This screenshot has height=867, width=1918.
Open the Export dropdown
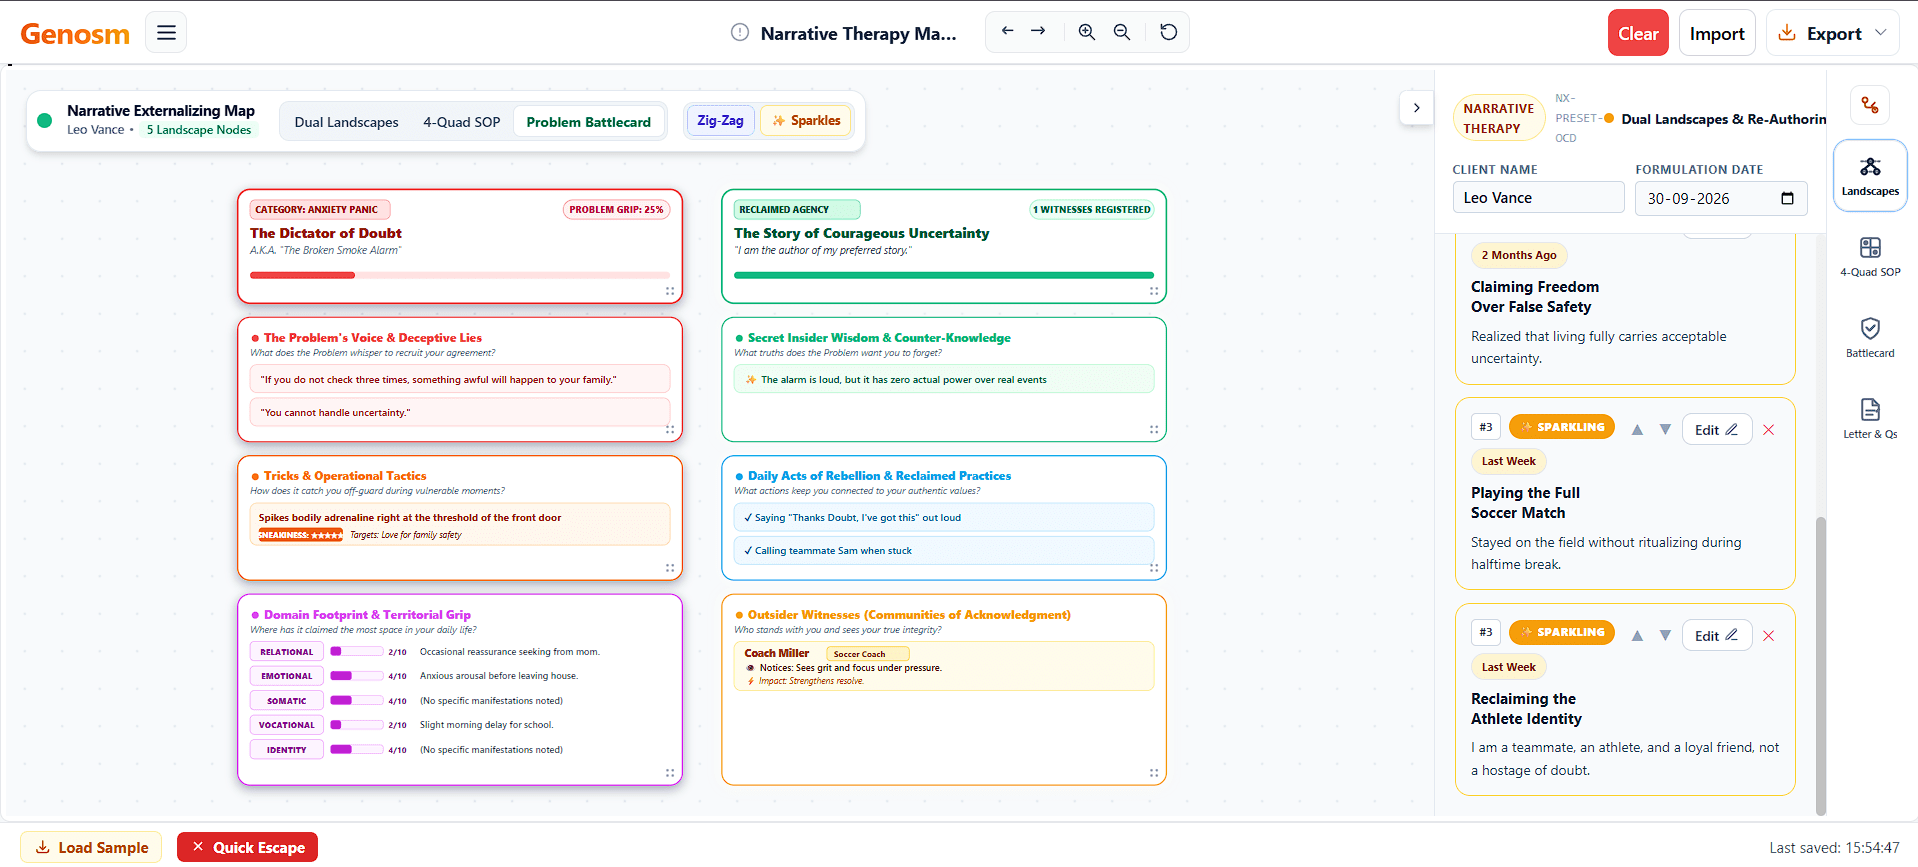click(x=1833, y=33)
